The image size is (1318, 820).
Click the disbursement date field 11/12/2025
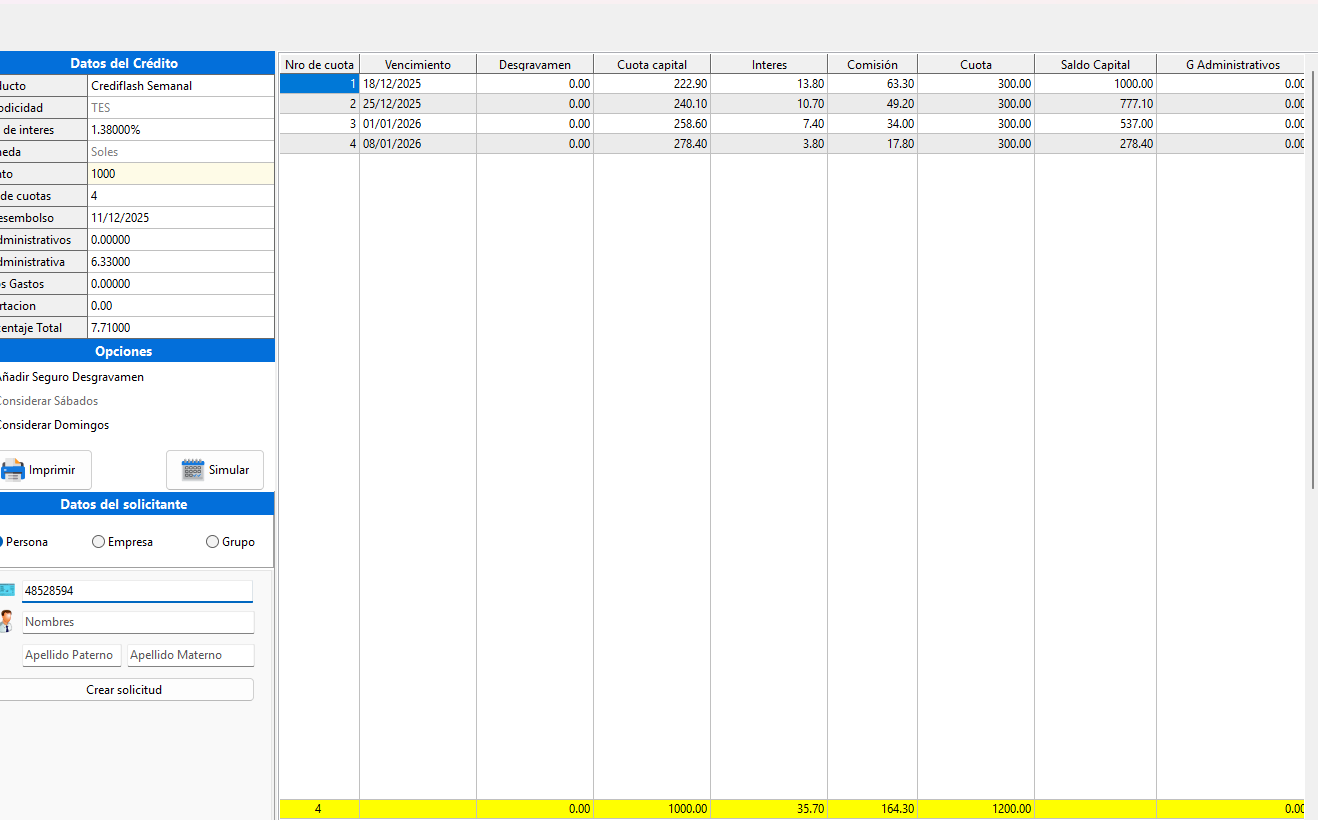point(180,218)
